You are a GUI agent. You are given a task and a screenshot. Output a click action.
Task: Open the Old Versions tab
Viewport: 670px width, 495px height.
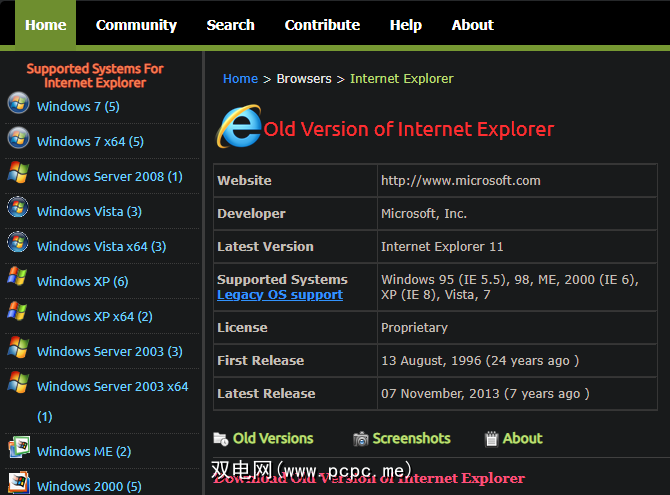coord(273,439)
